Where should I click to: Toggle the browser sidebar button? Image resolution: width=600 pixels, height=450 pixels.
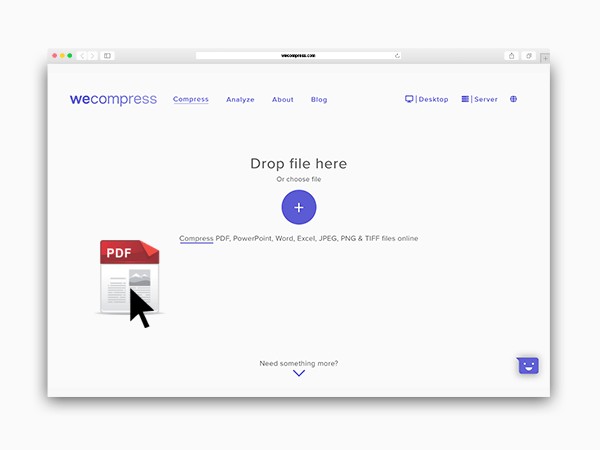coord(107,56)
